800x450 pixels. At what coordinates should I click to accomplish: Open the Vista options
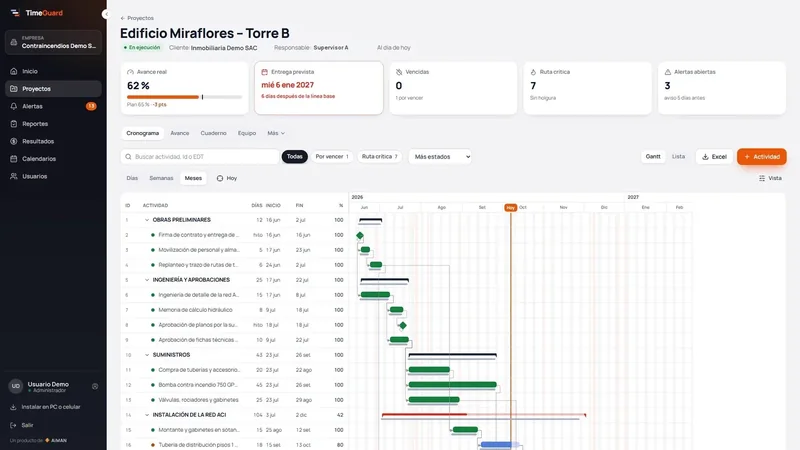(x=770, y=178)
